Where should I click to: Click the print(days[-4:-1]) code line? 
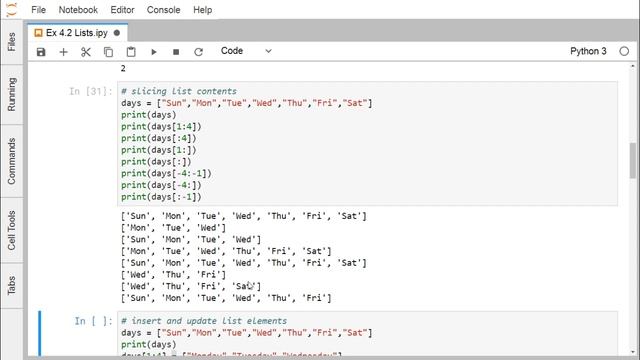coord(166,173)
